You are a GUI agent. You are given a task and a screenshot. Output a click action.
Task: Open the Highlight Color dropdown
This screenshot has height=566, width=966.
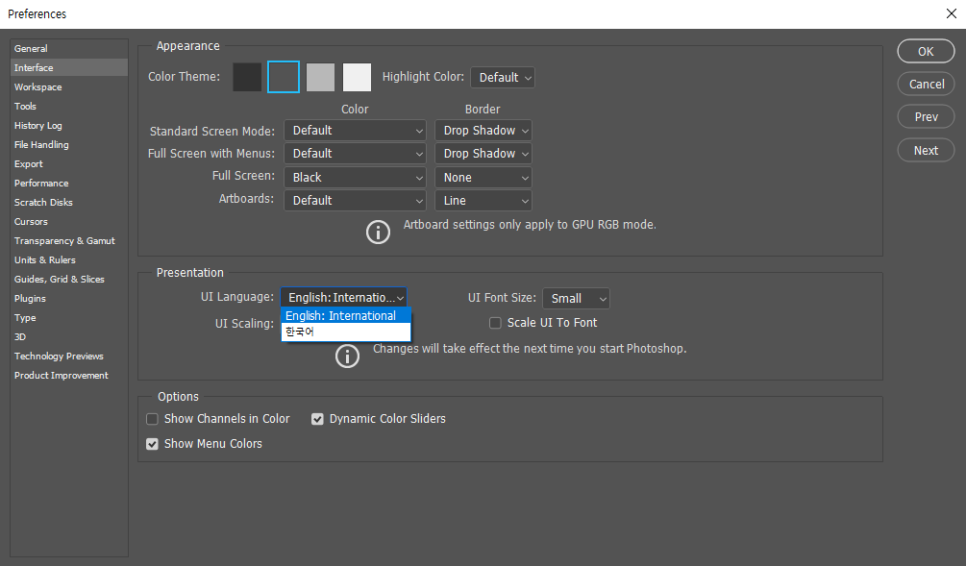503,78
